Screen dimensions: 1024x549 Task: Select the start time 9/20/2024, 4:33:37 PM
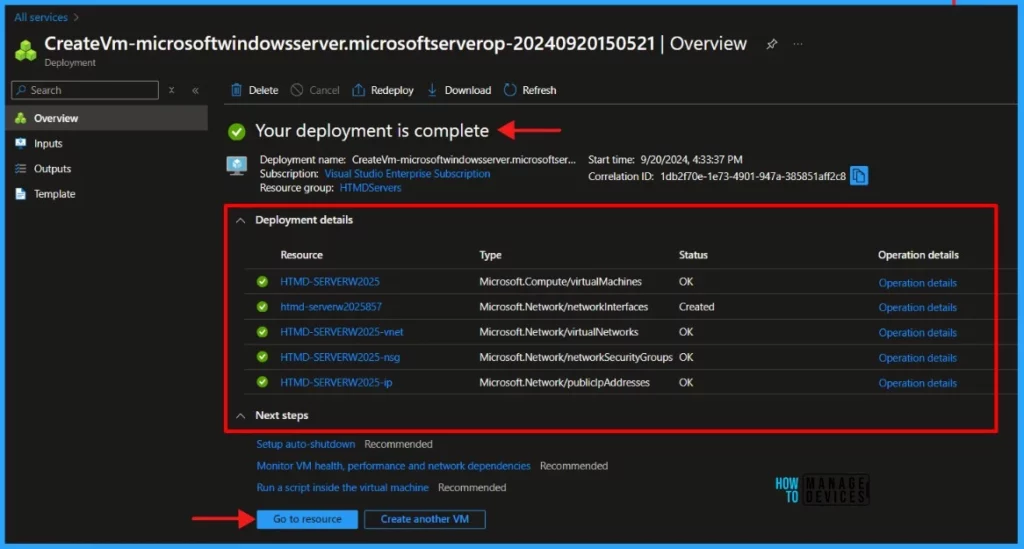click(691, 159)
